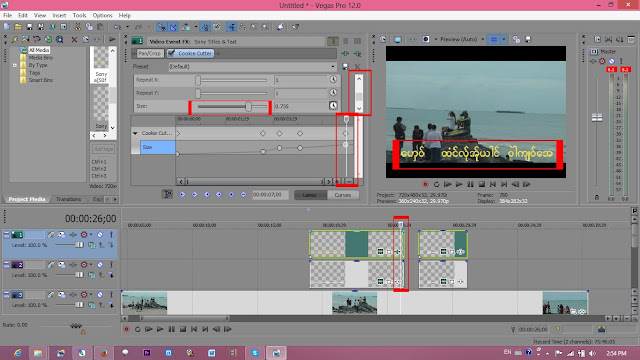Click track 2 Track FX icon
The height and width of the screenshot is (360, 640).
pyautogui.click(x=73, y=265)
